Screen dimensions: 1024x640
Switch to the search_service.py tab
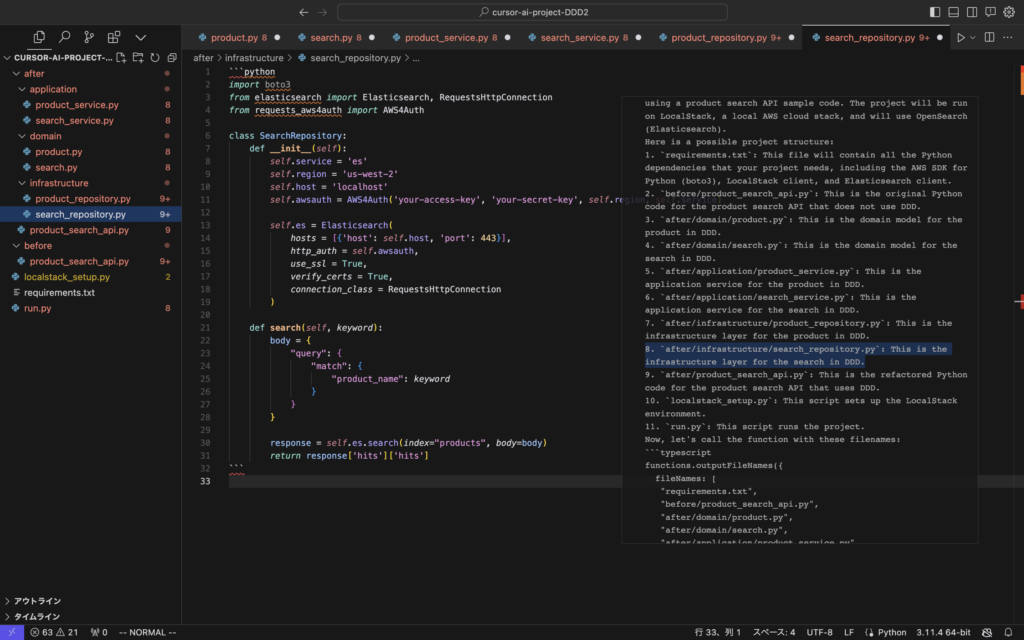click(x=584, y=37)
